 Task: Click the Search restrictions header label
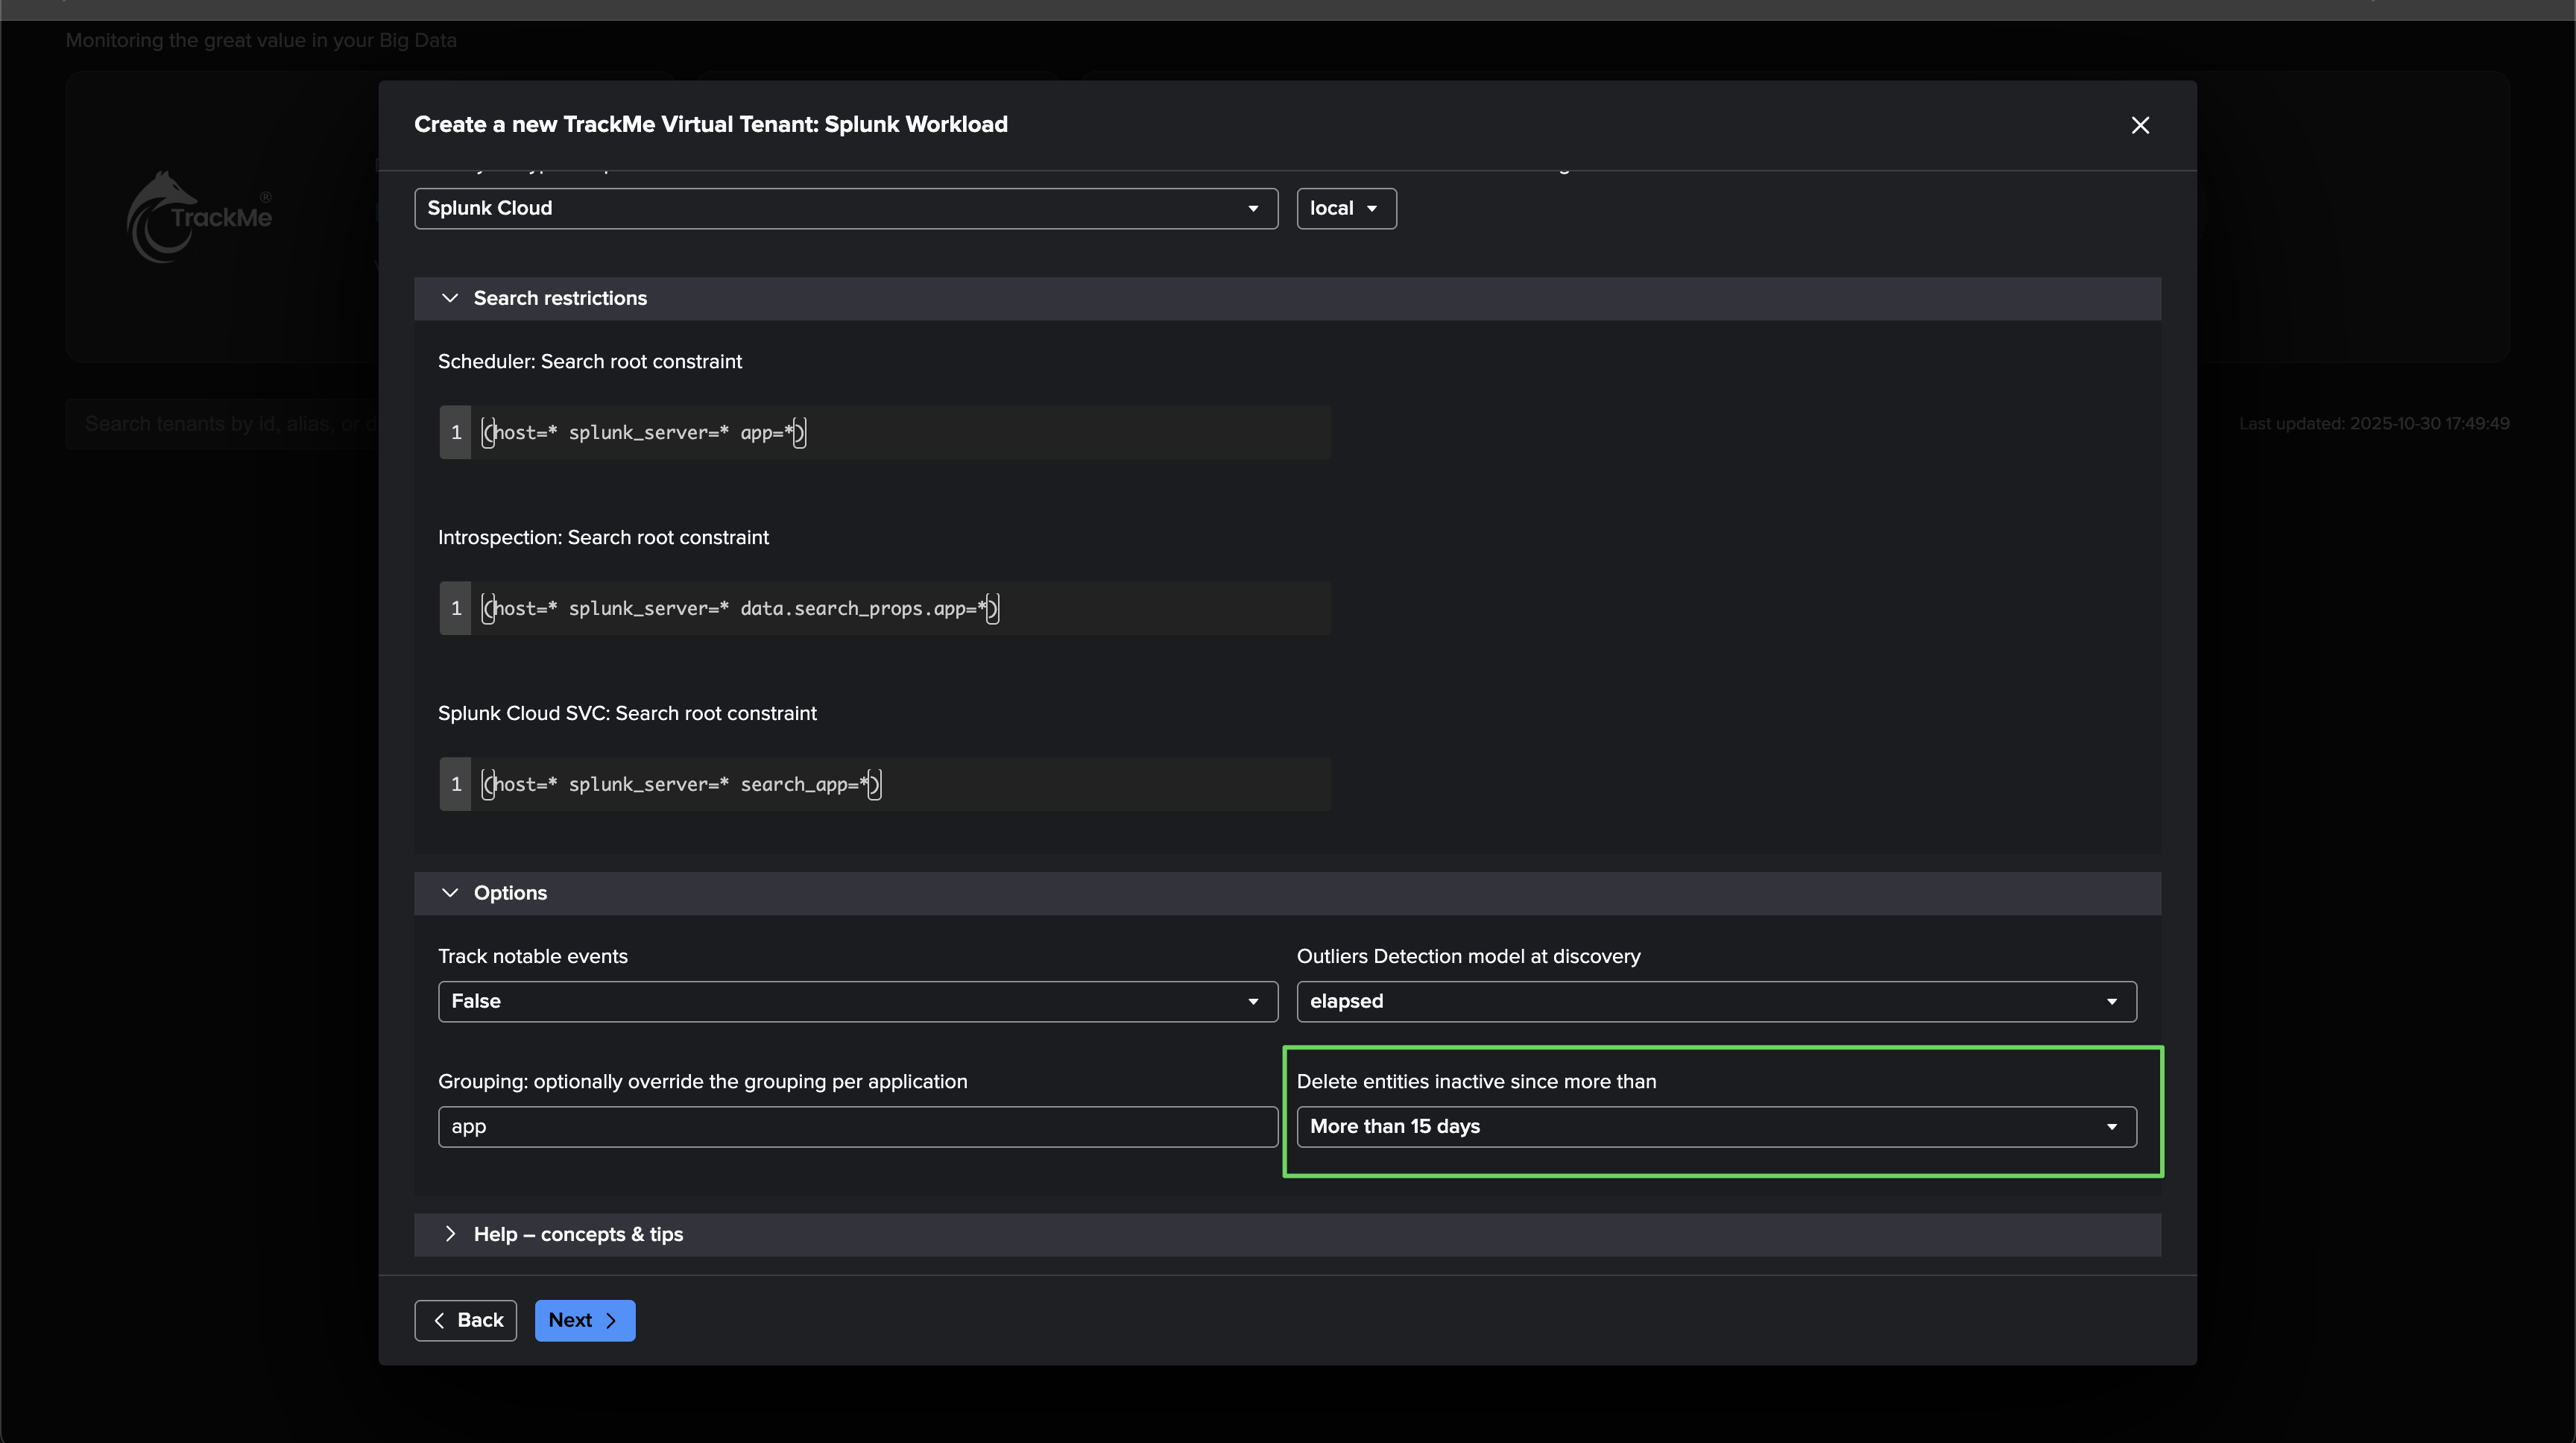[x=560, y=298]
